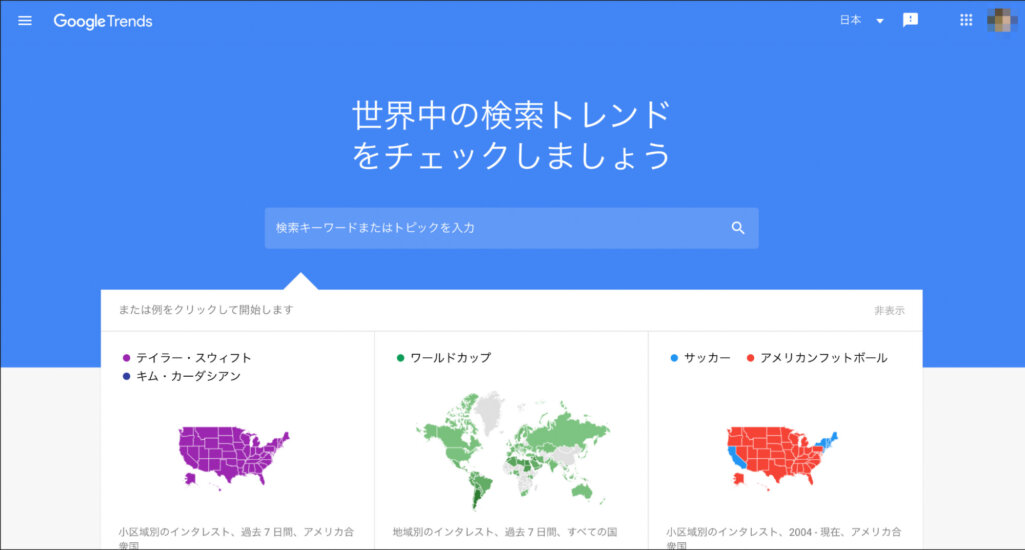This screenshot has height=550, width=1025.
Task: Click the search magnifier icon
Action: [x=738, y=228]
